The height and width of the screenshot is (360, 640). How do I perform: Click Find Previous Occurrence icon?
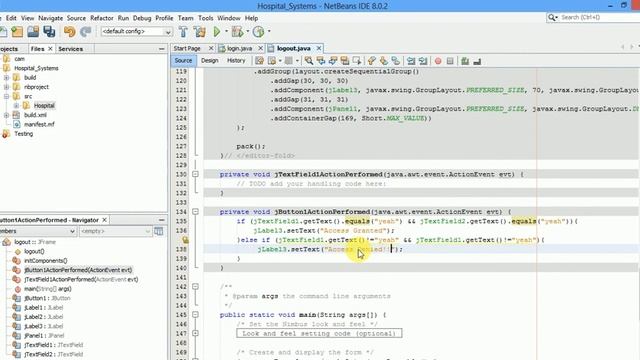[321, 61]
